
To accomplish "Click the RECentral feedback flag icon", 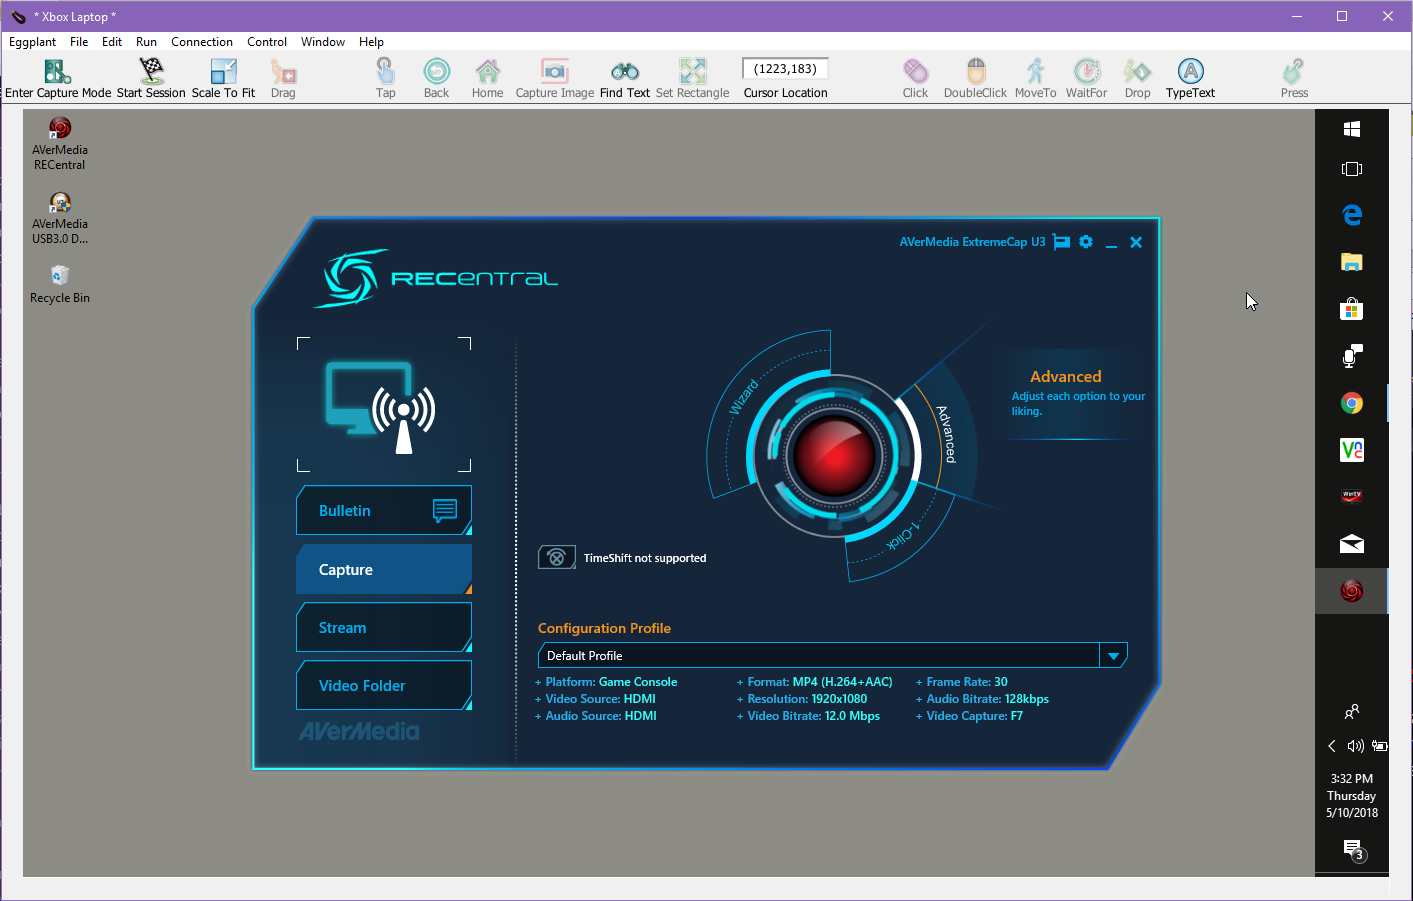I will point(1061,242).
